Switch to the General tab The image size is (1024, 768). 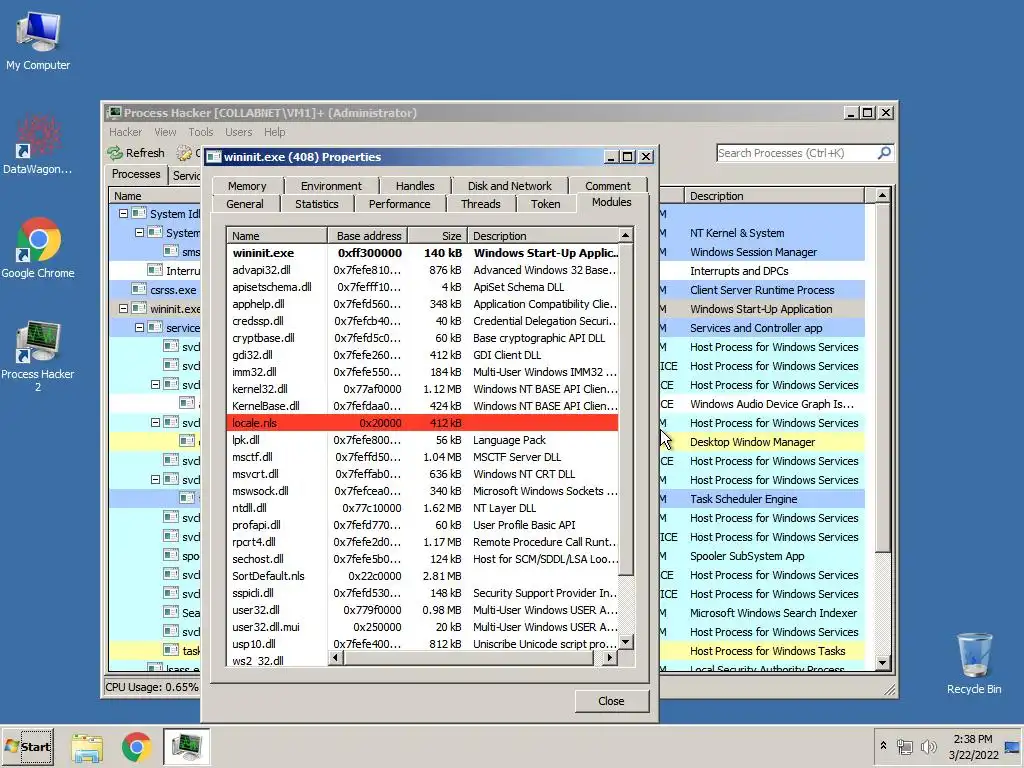(245, 204)
